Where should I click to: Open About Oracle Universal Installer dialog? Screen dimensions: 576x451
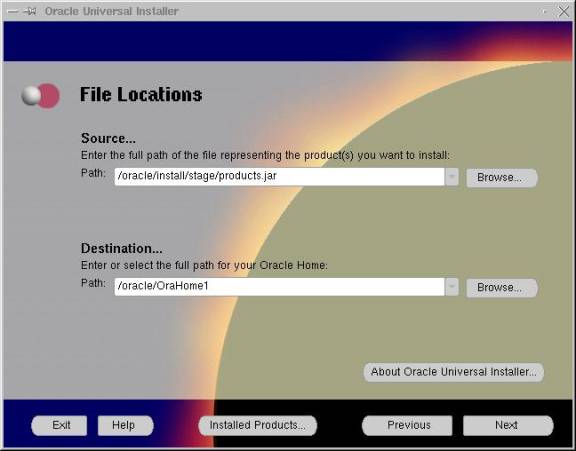click(454, 372)
